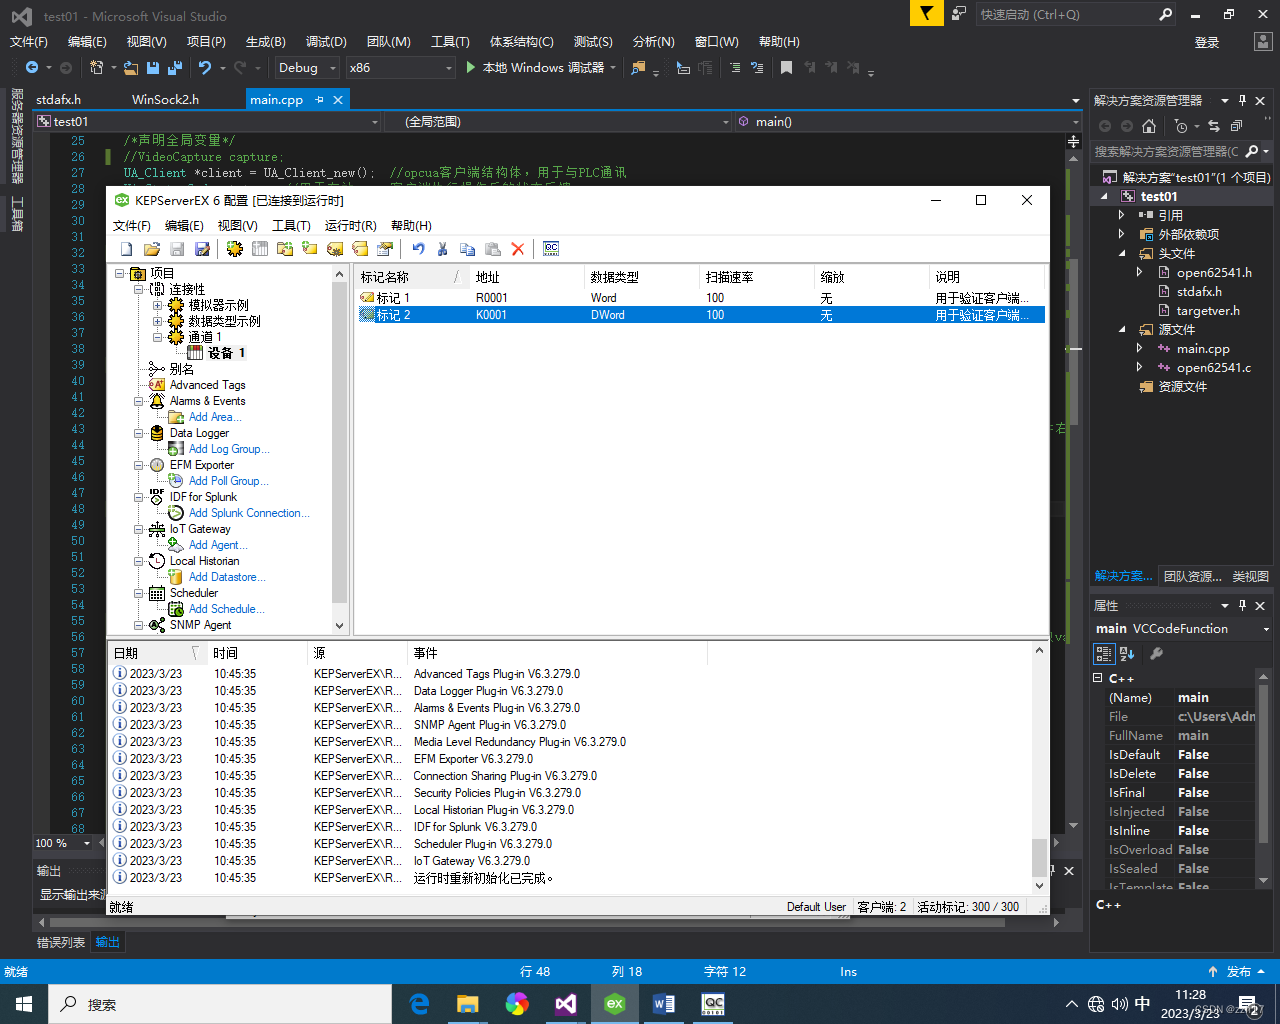Image resolution: width=1280 pixels, height=1024 pixels.
Task: Click Add Agent... link under IoT Gateway
Action: point(218,545)
